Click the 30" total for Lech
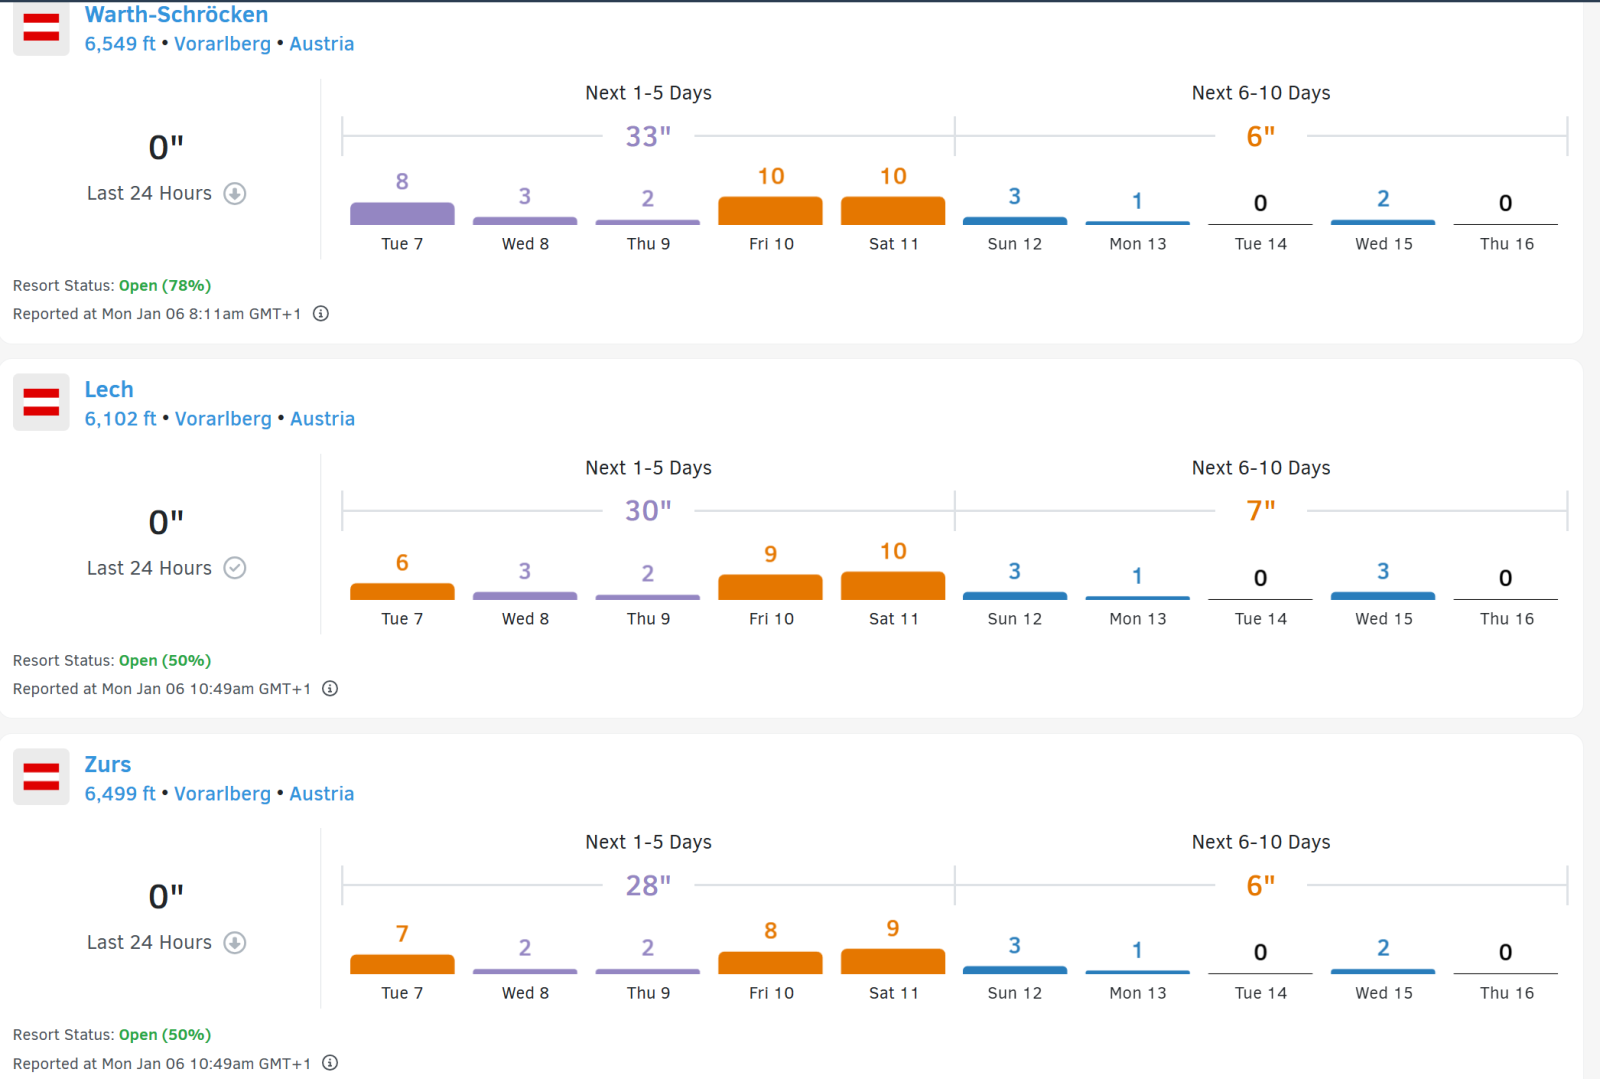1600x1079 pixels. pyautogui.click(x=648, y=511)
